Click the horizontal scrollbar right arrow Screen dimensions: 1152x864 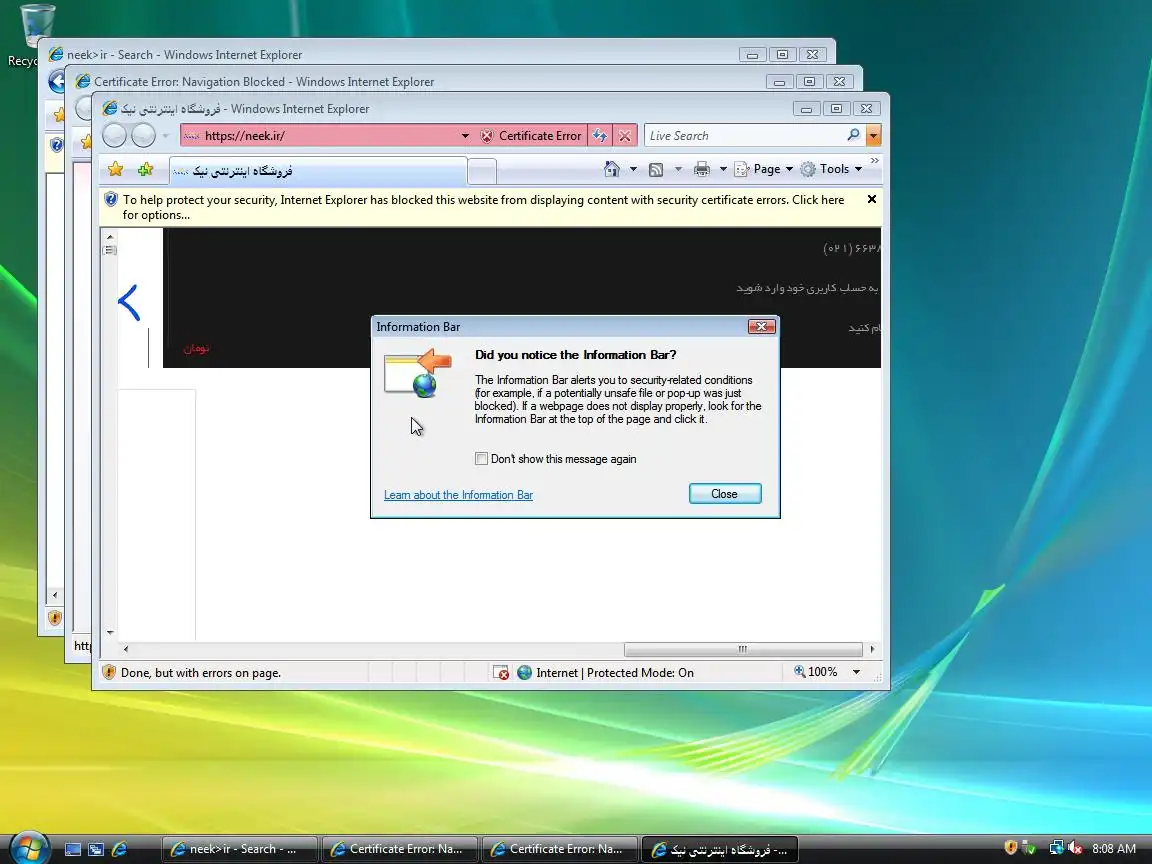pyautogui.click(x=872, y=649)
